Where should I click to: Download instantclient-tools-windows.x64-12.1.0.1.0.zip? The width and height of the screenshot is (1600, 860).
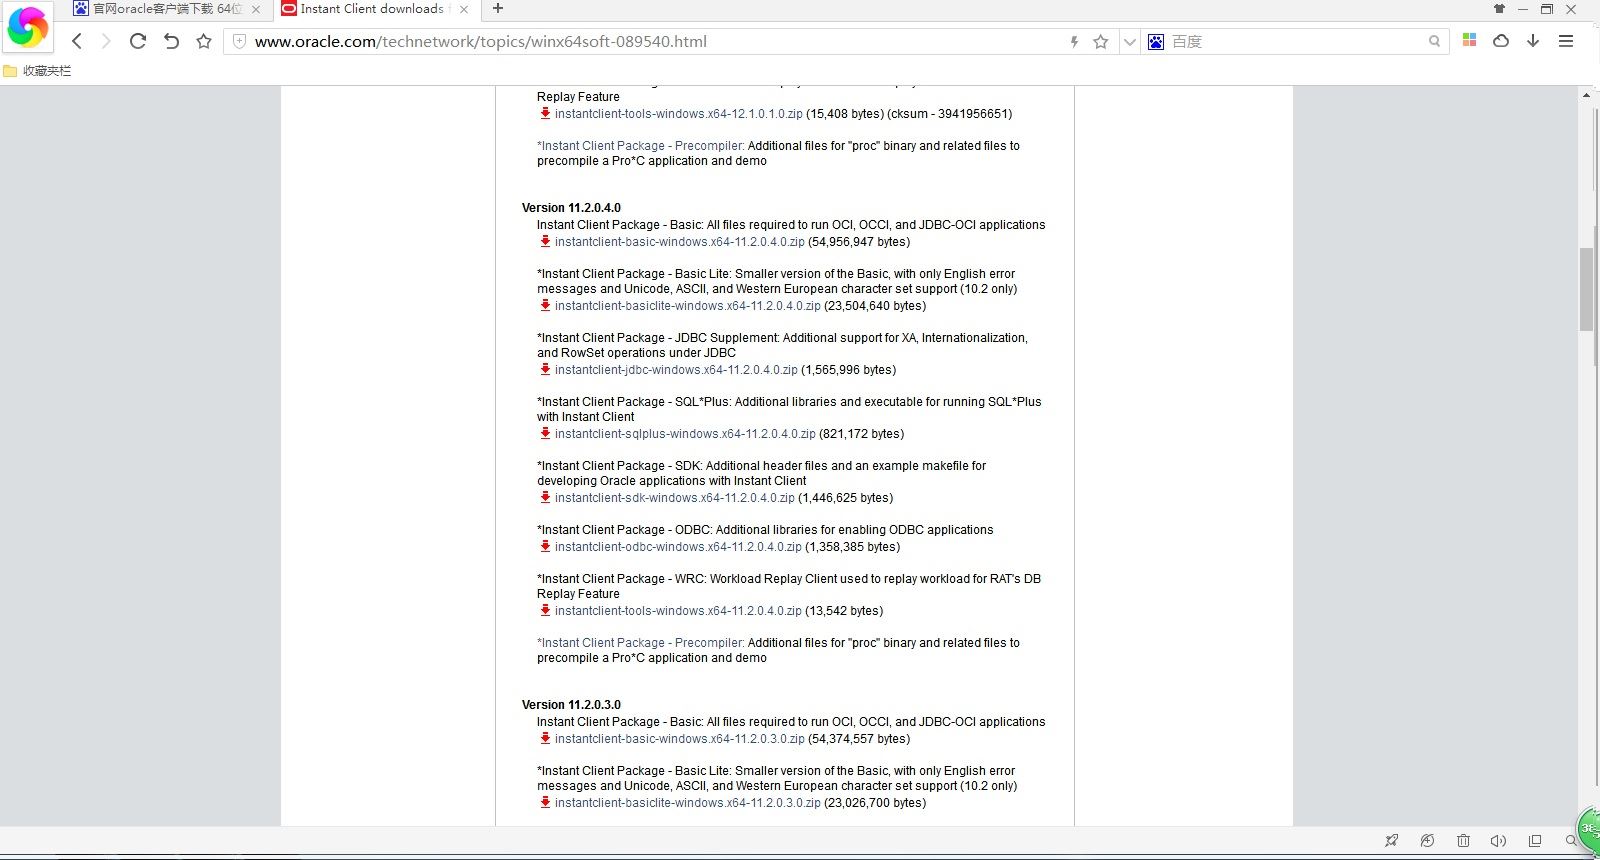point(678,114)
